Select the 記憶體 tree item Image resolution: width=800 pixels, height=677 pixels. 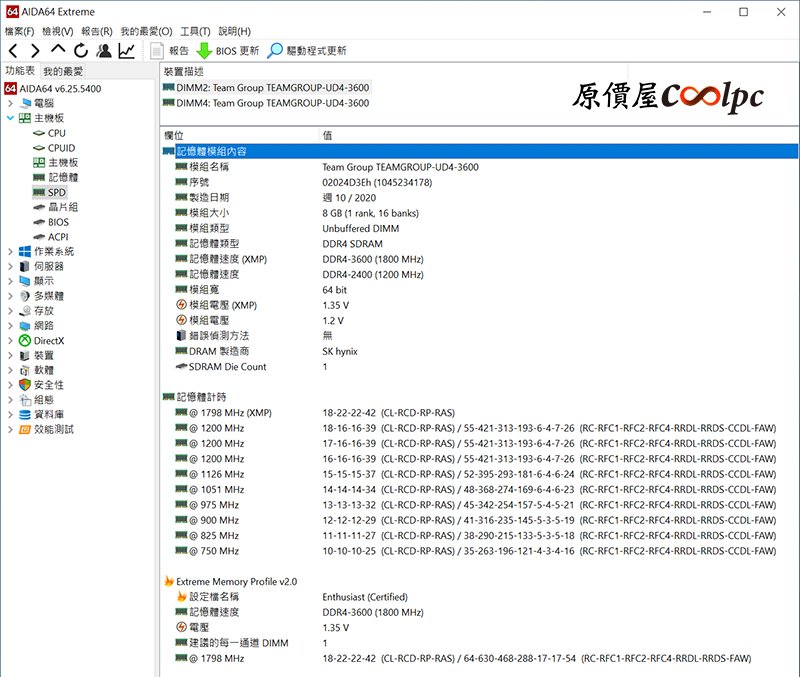click(55, 177)
